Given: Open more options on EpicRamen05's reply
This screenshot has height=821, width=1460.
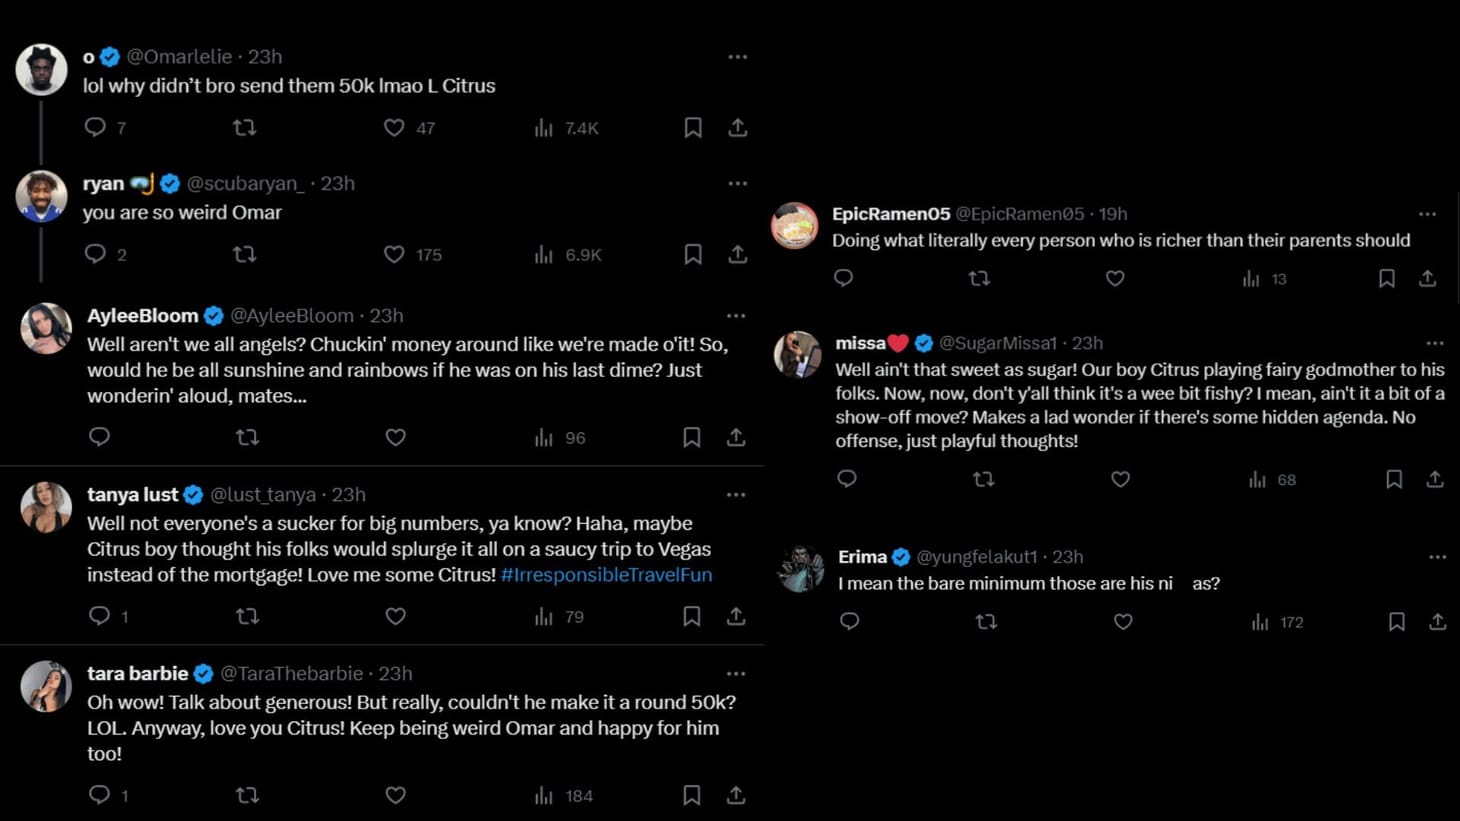Looking at the screenshot, I should (1426, 213).
